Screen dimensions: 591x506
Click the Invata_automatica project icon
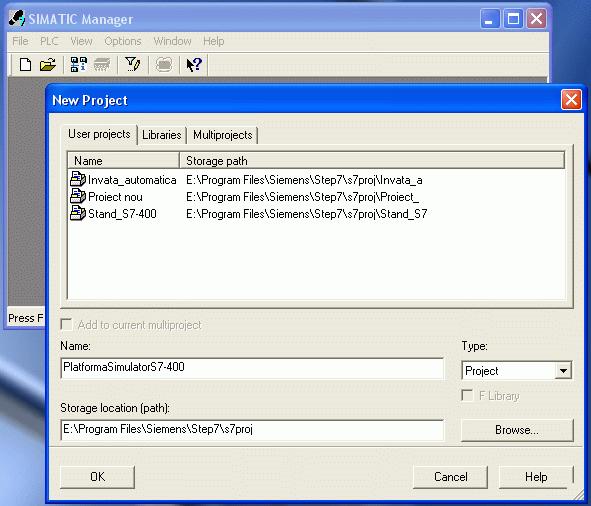point(78,179)
